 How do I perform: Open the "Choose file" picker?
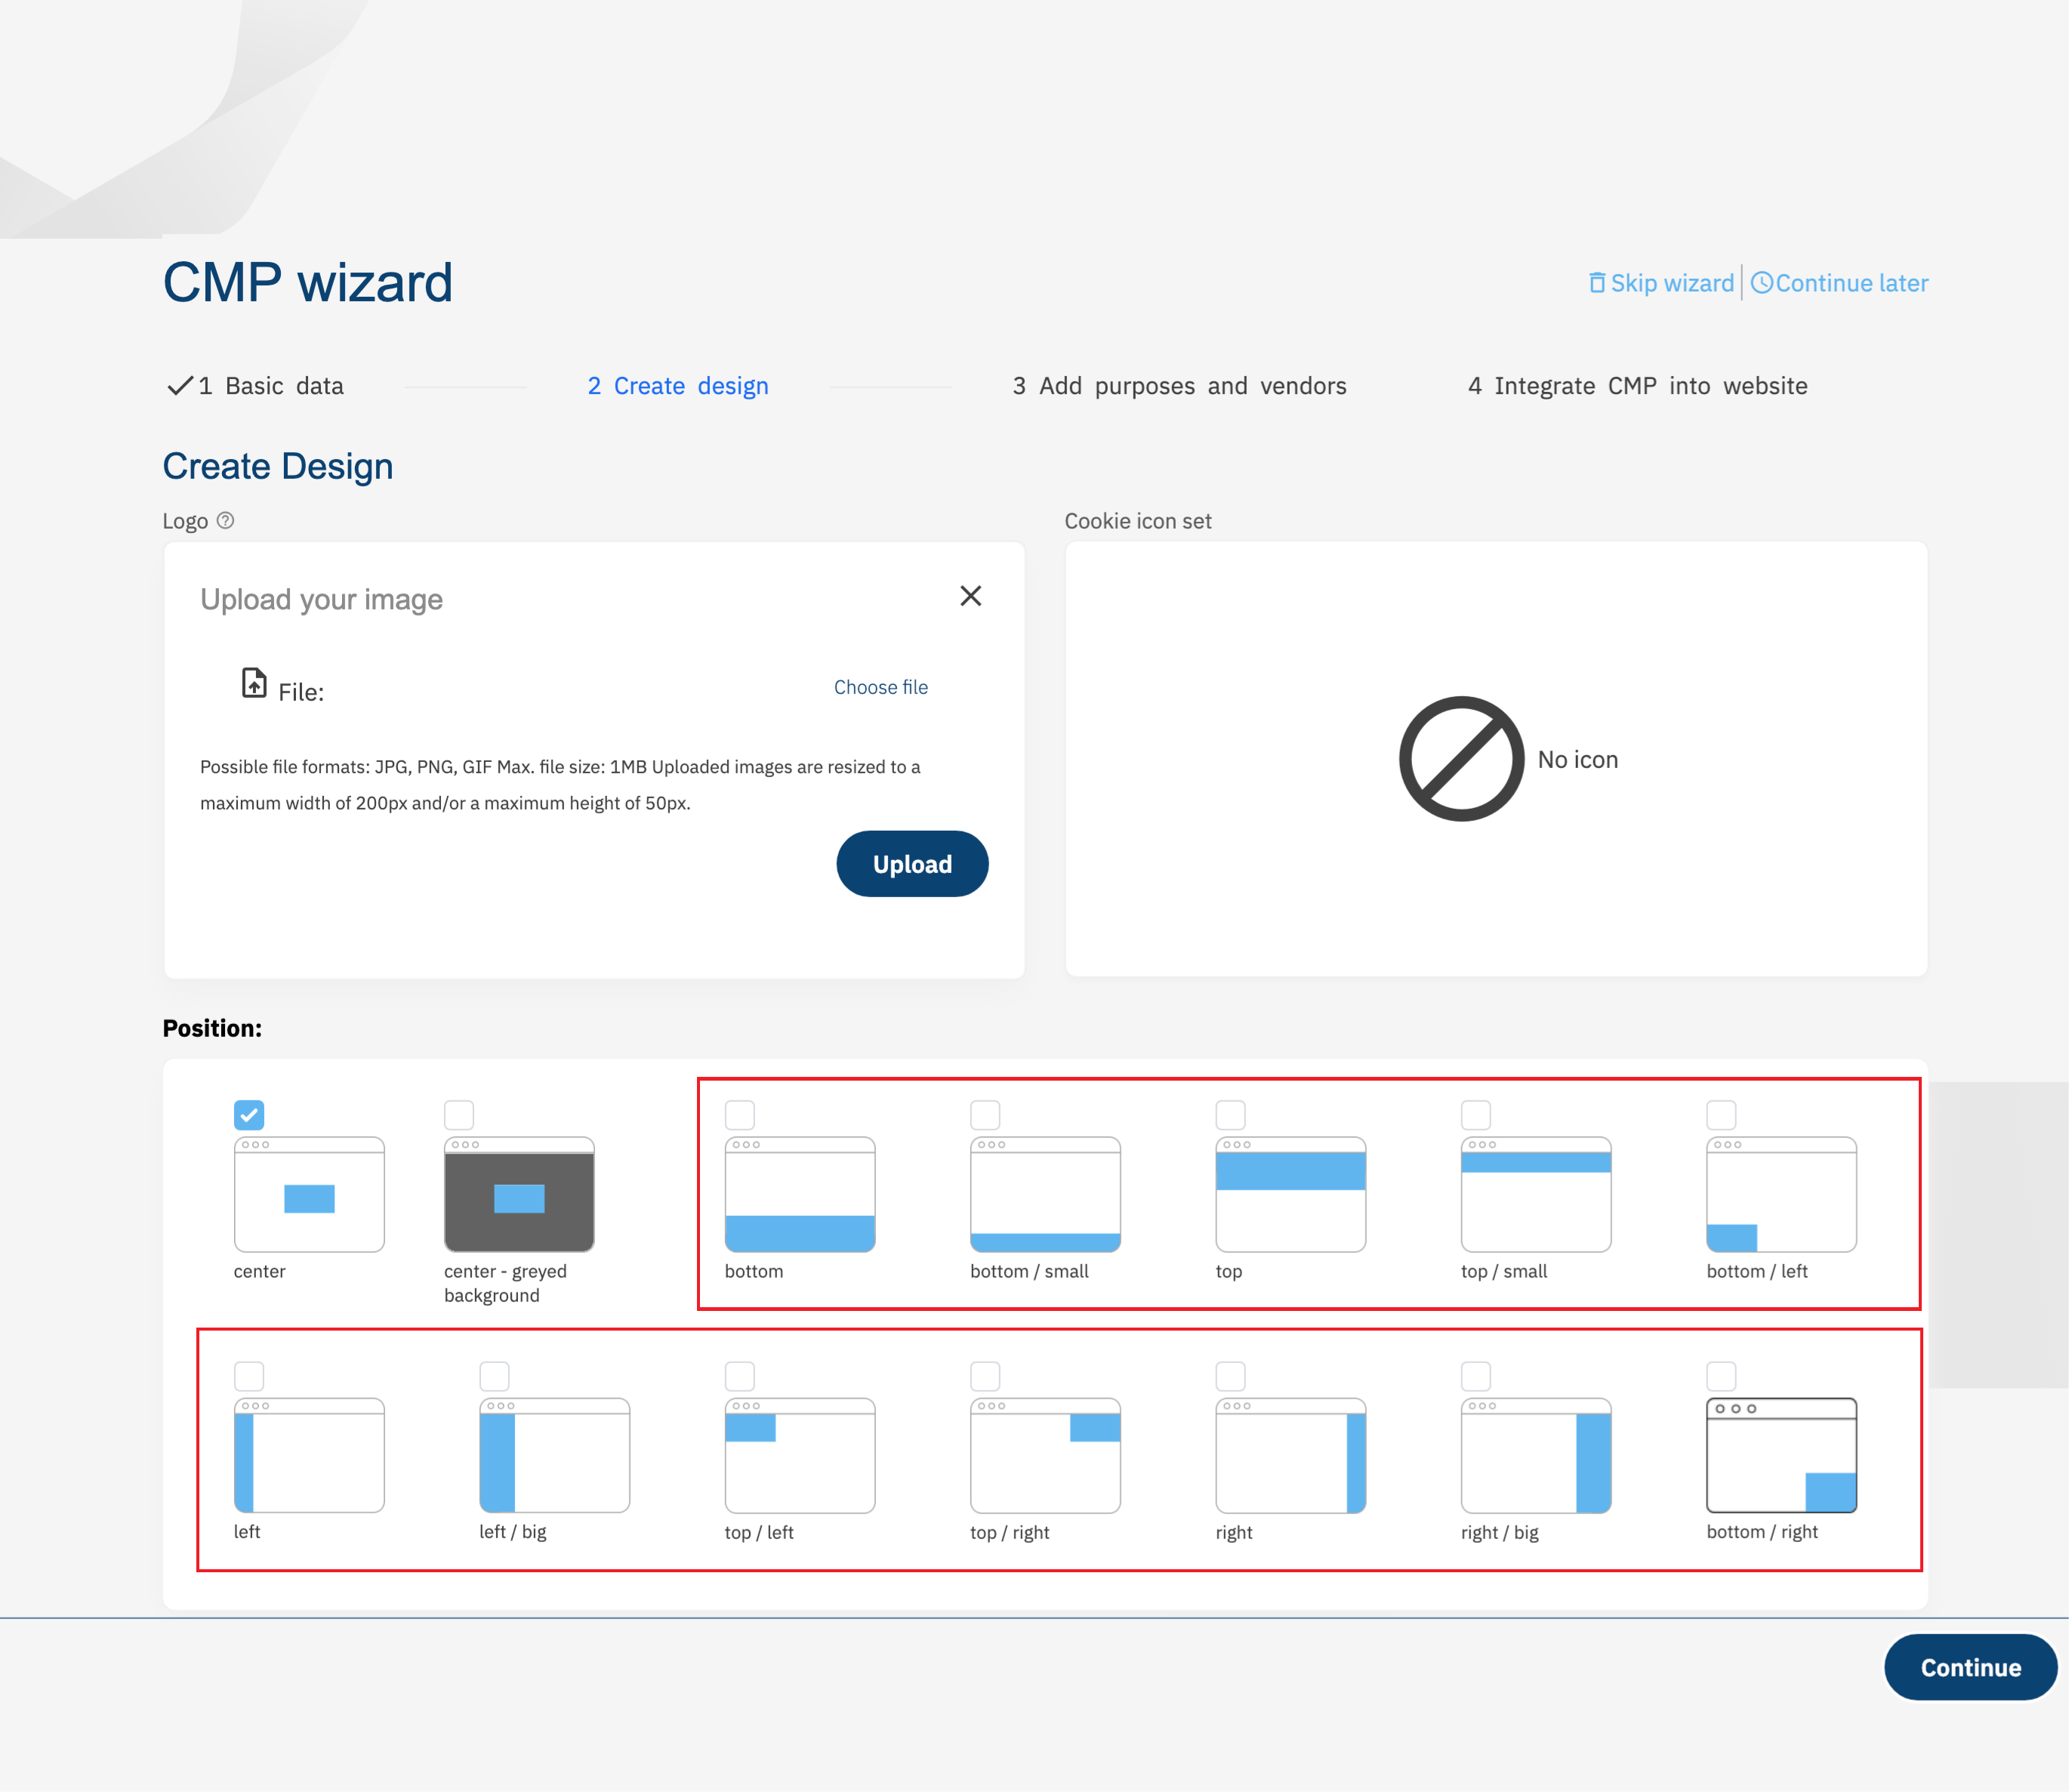[x=880, y=686]
